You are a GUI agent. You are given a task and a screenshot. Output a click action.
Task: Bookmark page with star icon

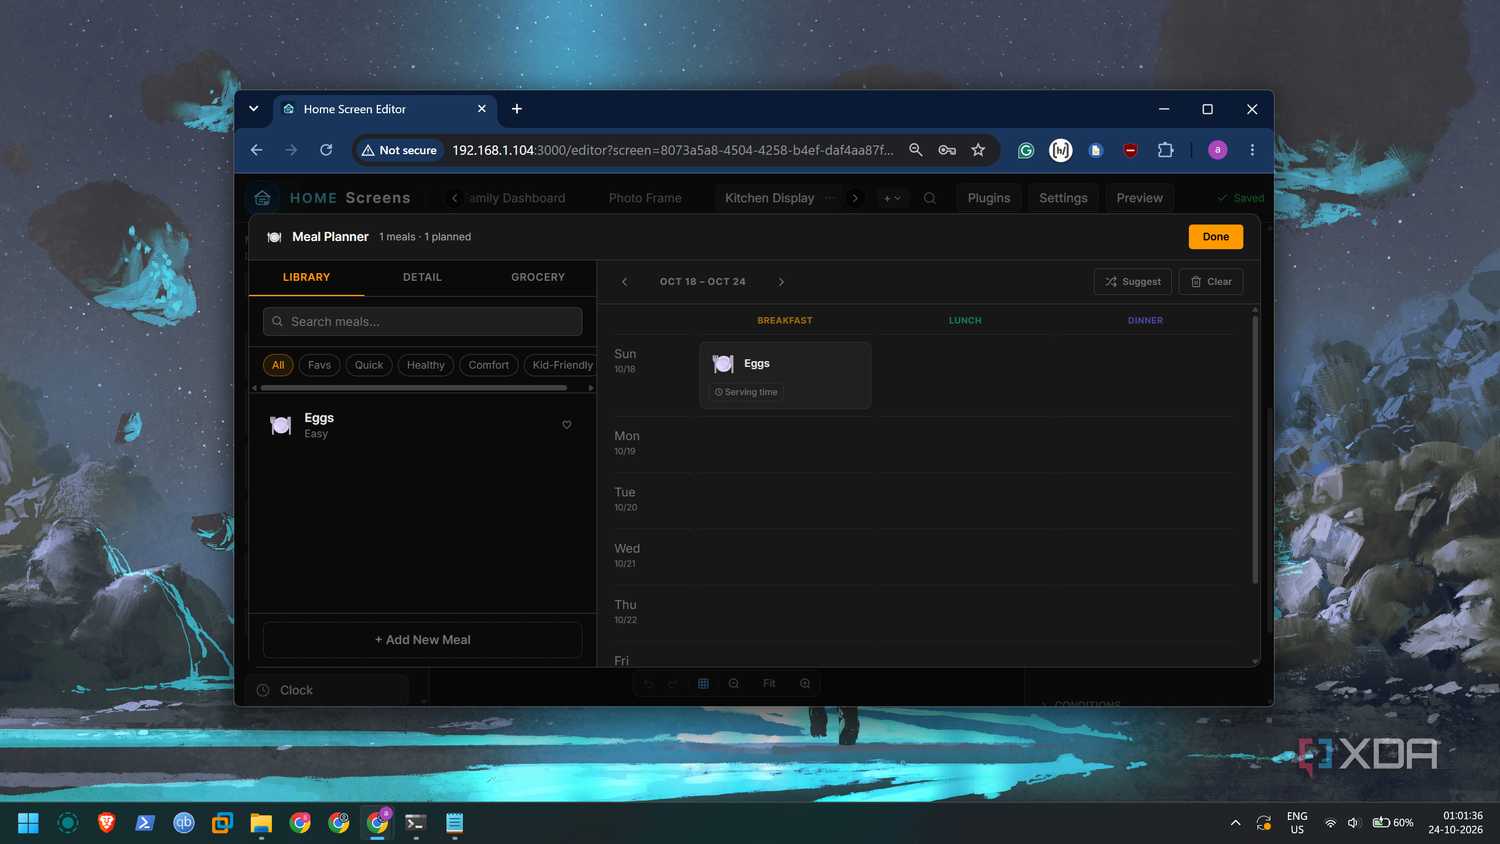pyautogui.click(x=978, y=150)
